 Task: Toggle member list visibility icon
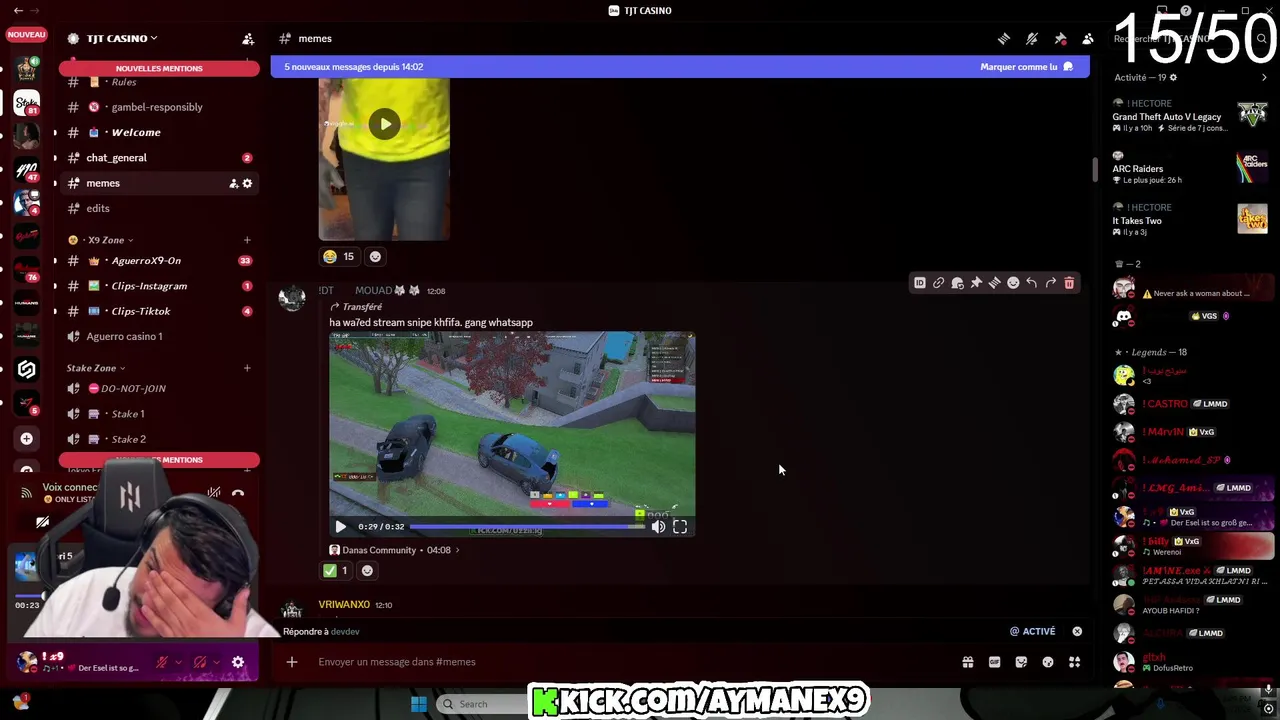(x=1088, y=39)
